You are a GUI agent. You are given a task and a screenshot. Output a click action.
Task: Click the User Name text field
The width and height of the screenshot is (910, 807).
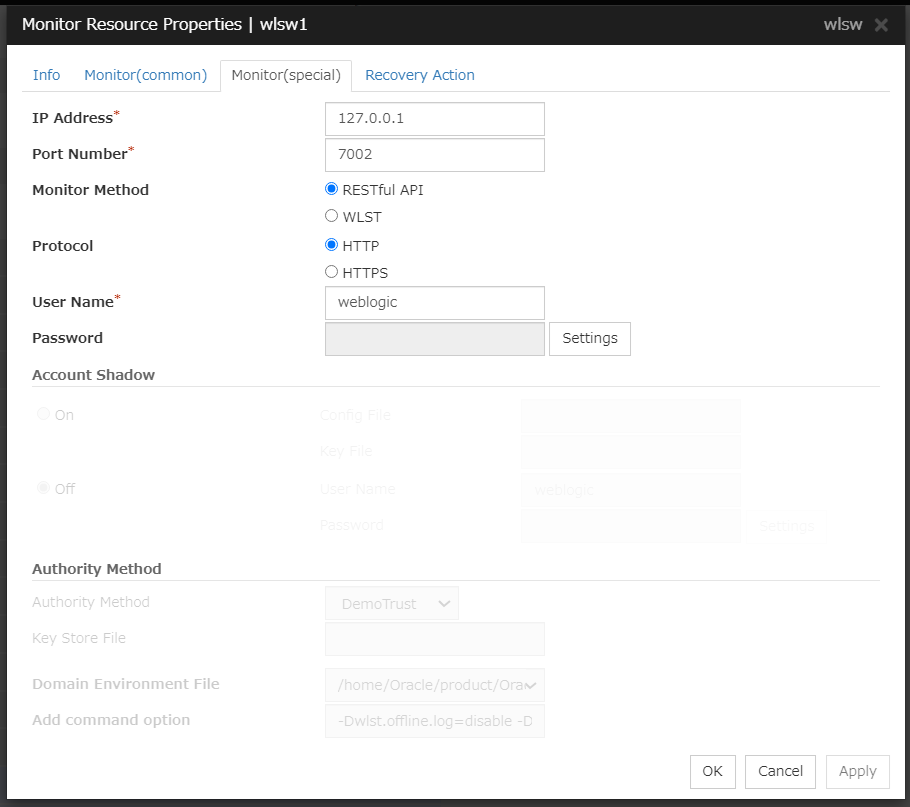(434, 303)
